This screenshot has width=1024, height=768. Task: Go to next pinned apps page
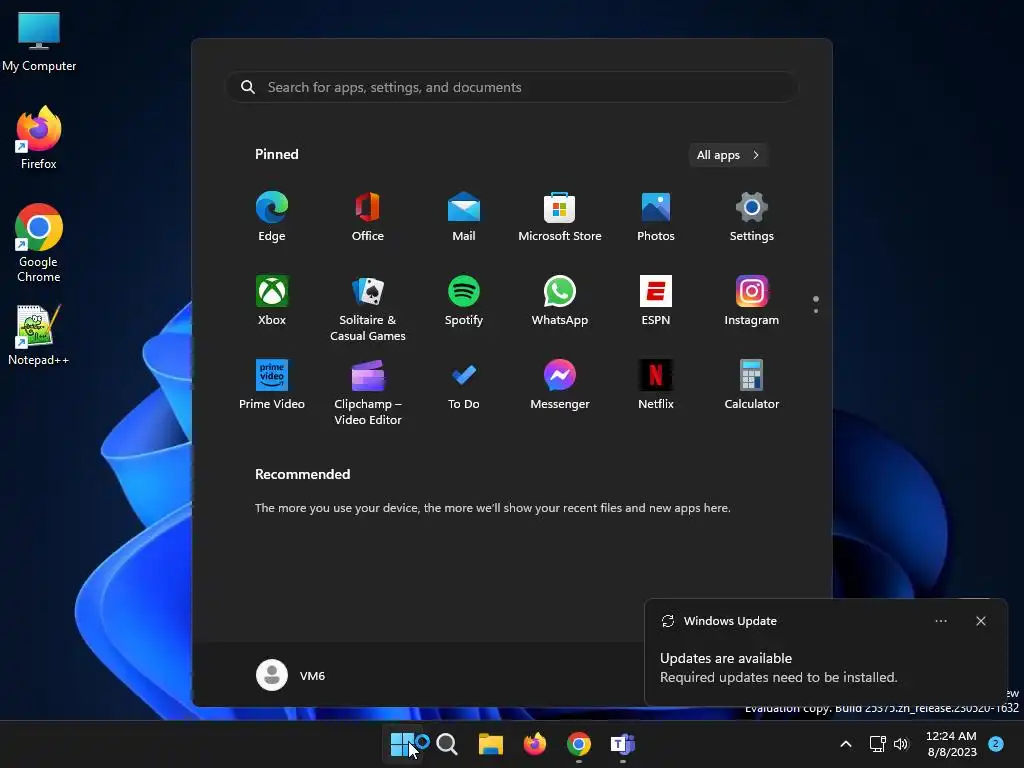[816, 311]
